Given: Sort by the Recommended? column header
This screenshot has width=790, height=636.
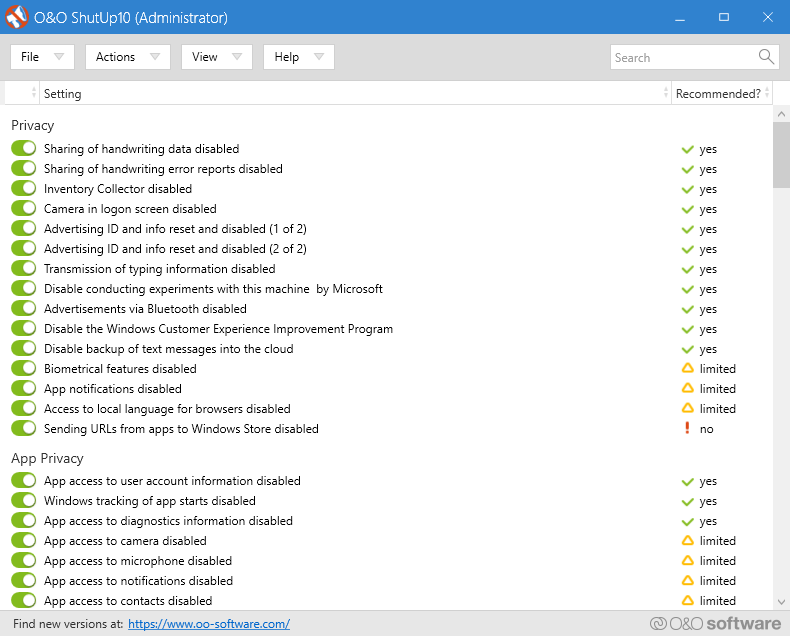Looking at the screenshot, I should pyautogui.click(x=721, y=93).
